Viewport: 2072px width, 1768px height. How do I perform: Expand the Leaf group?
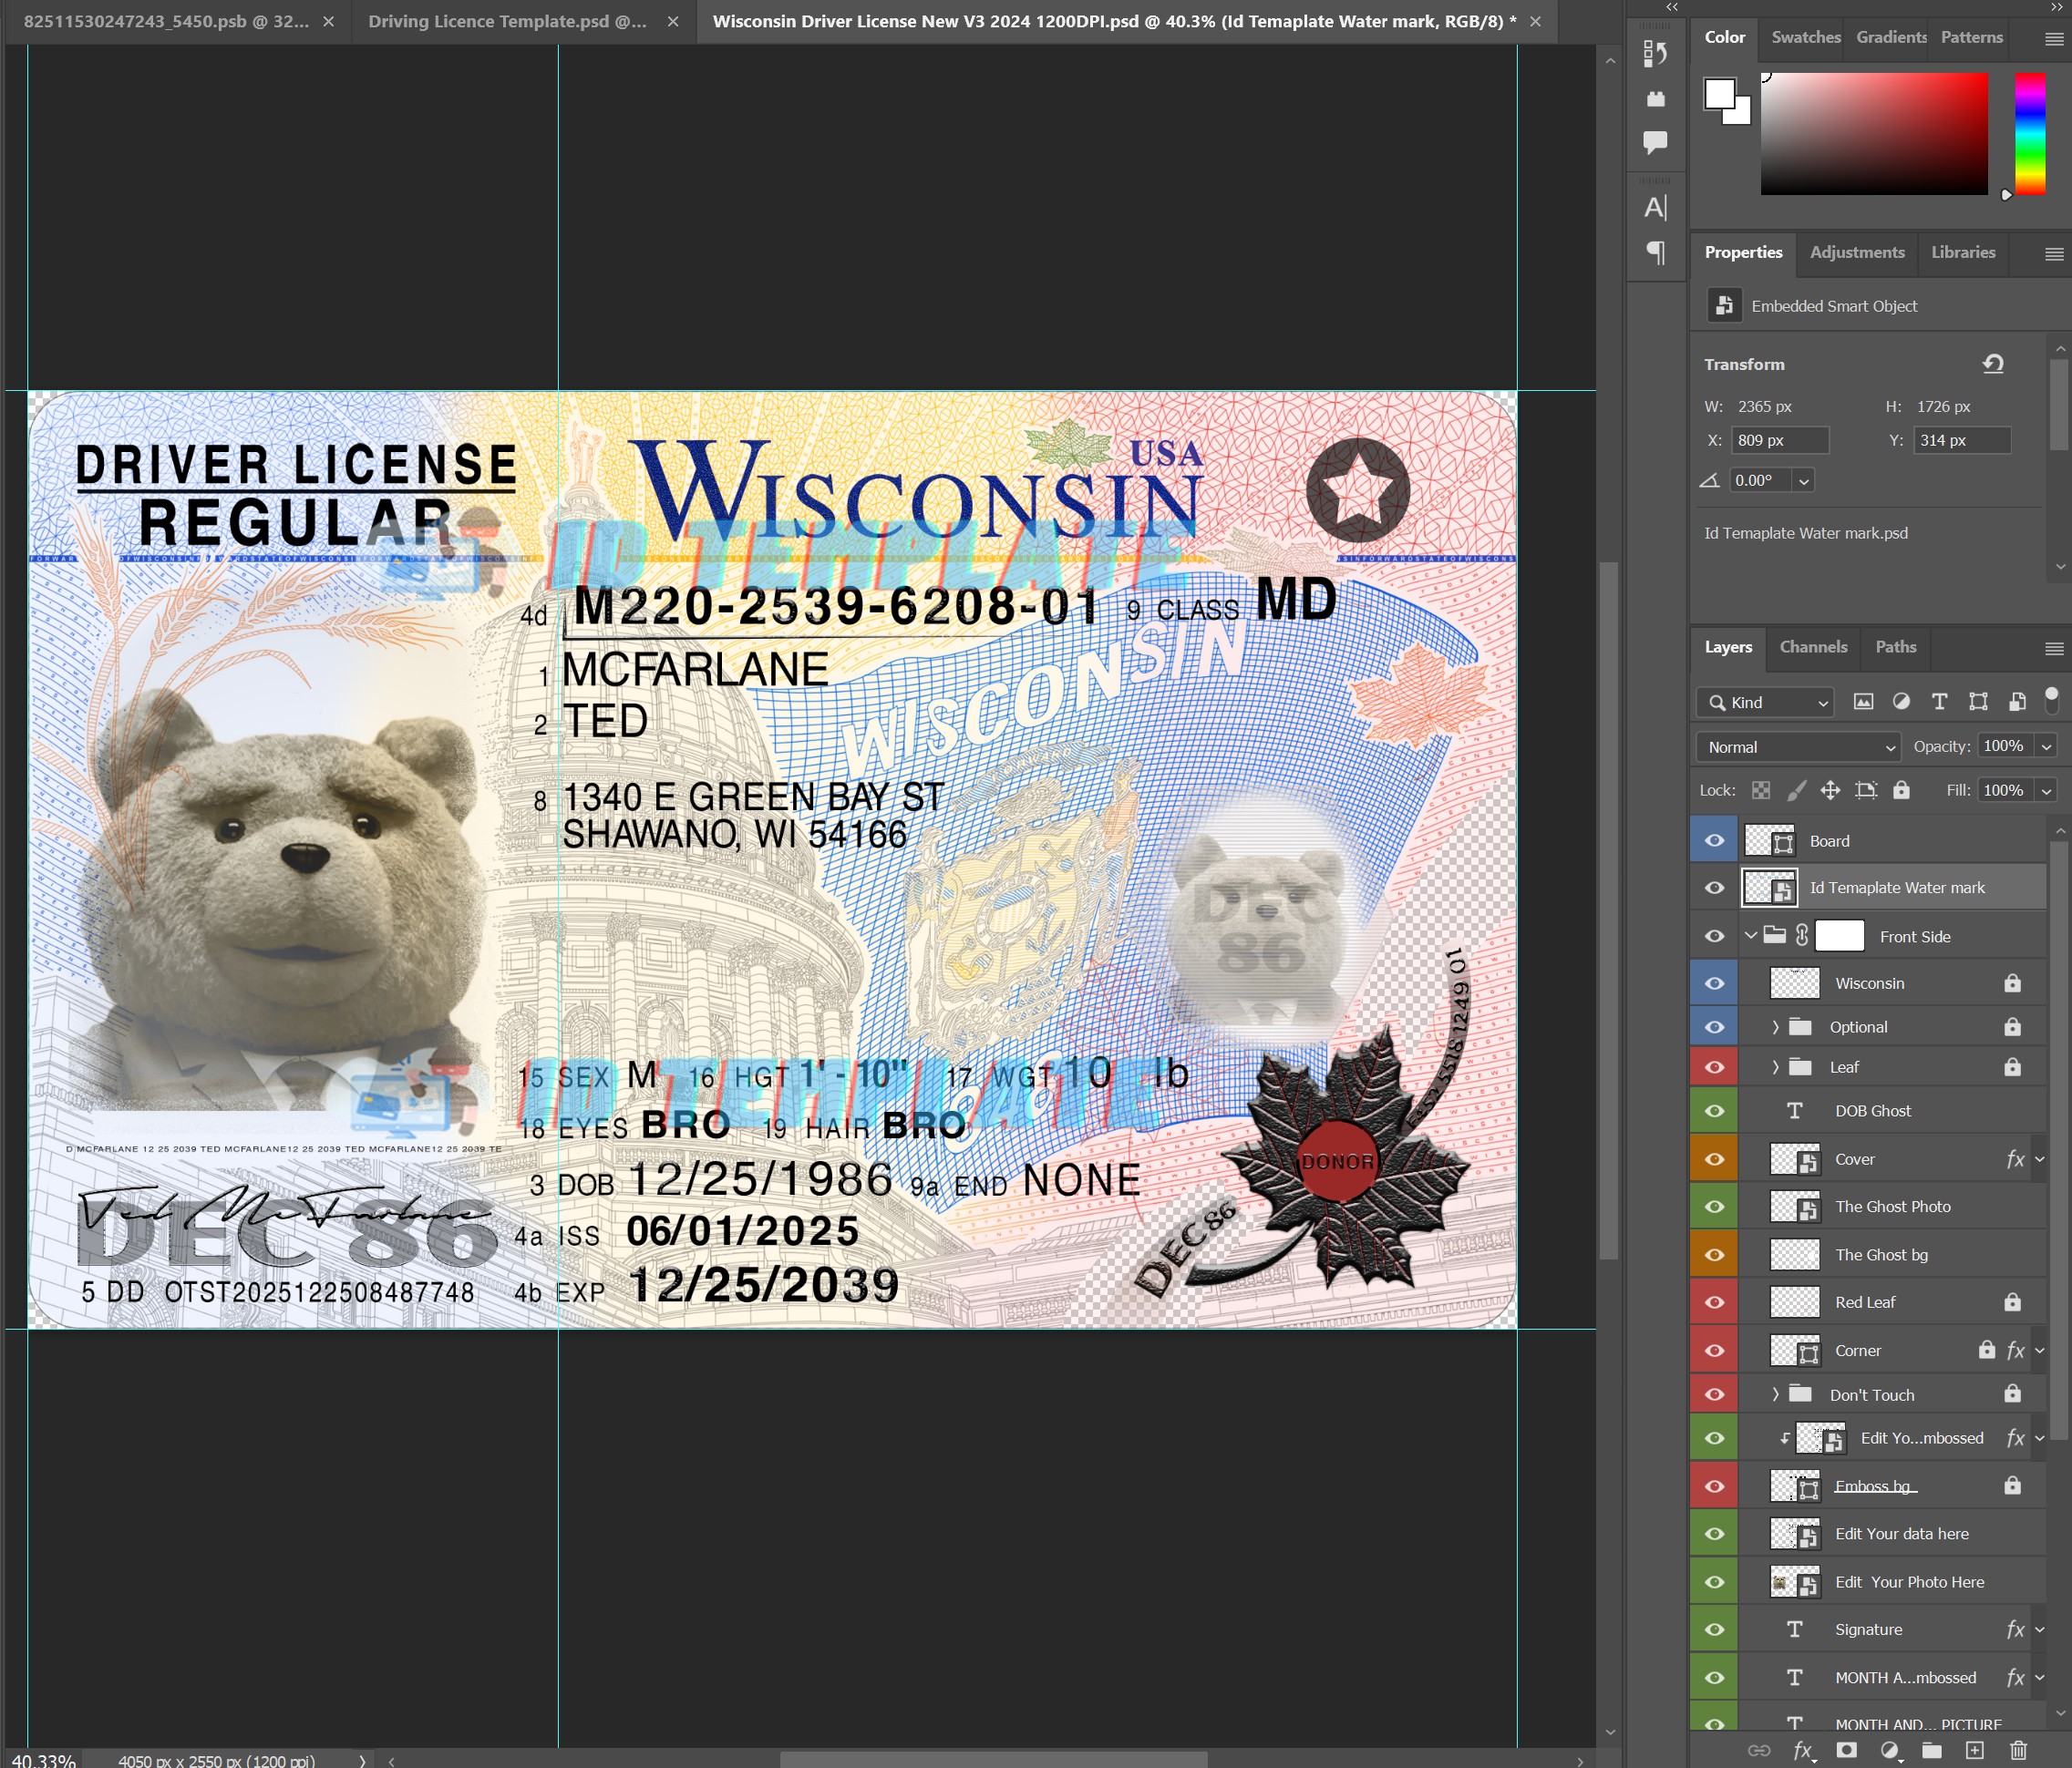point(1776,1068)
